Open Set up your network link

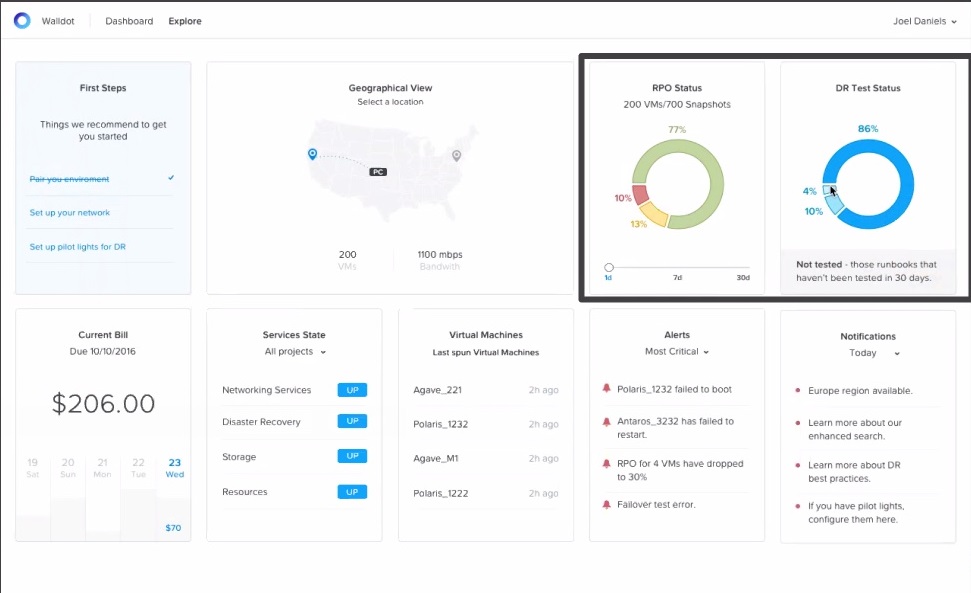[x=69, y=212]
